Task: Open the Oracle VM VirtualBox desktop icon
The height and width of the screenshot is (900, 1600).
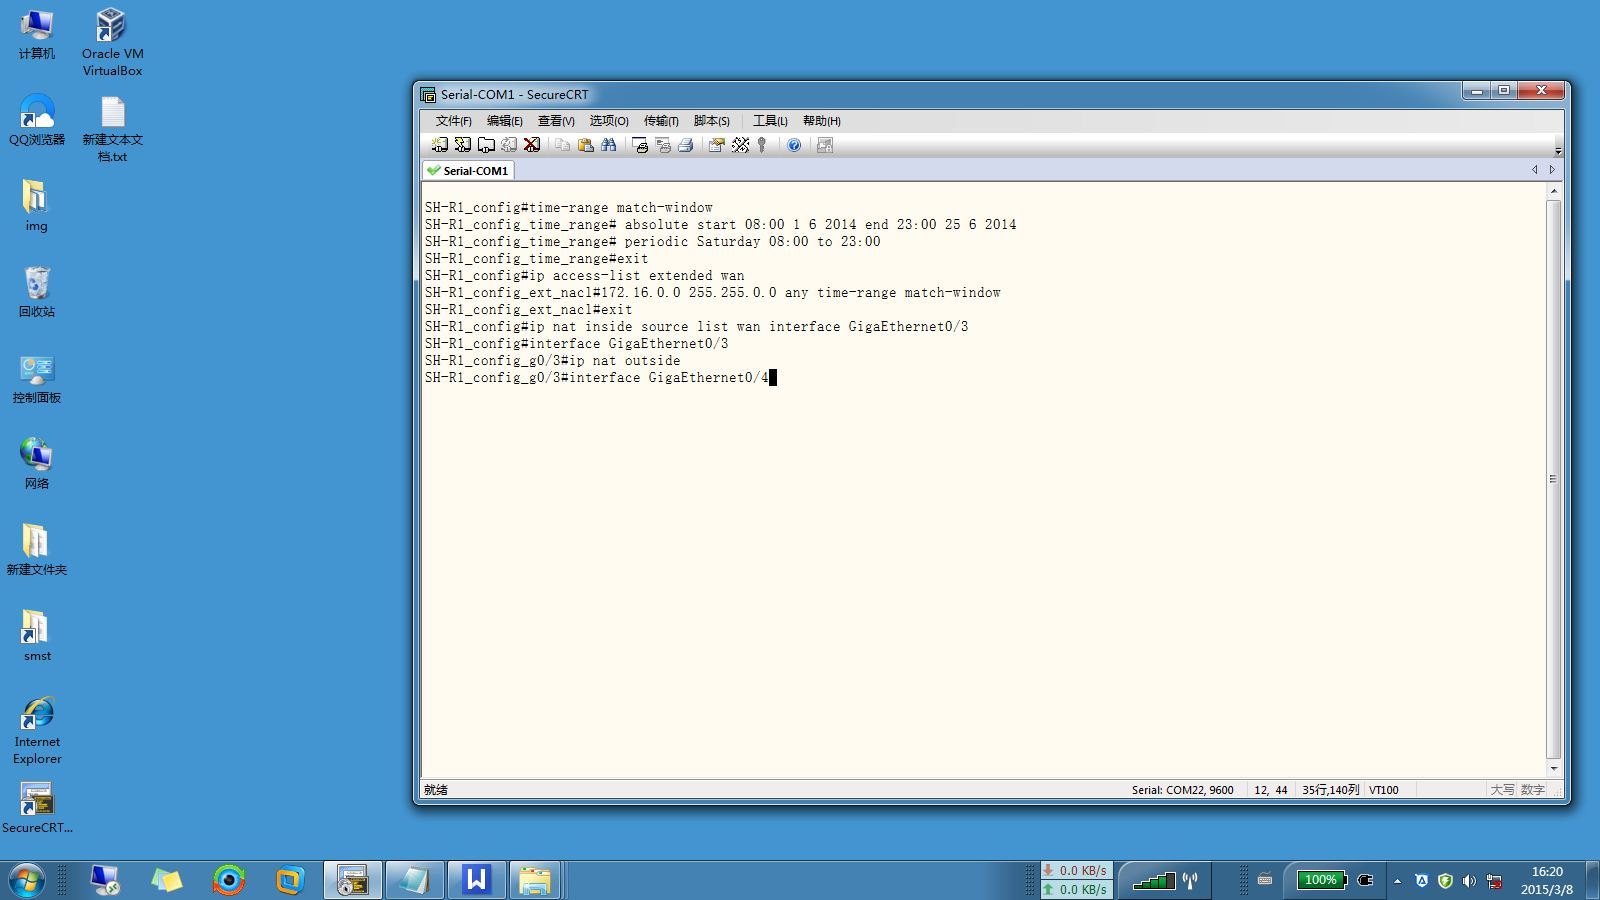Action: [112, 42]
